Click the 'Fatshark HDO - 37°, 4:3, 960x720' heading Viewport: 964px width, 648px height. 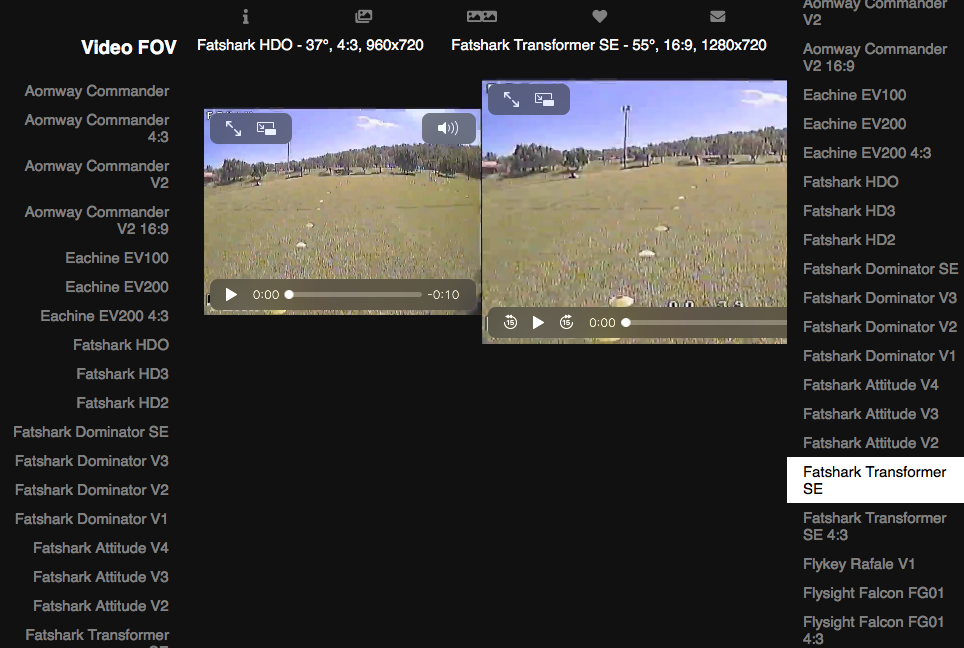pos(310,45)
